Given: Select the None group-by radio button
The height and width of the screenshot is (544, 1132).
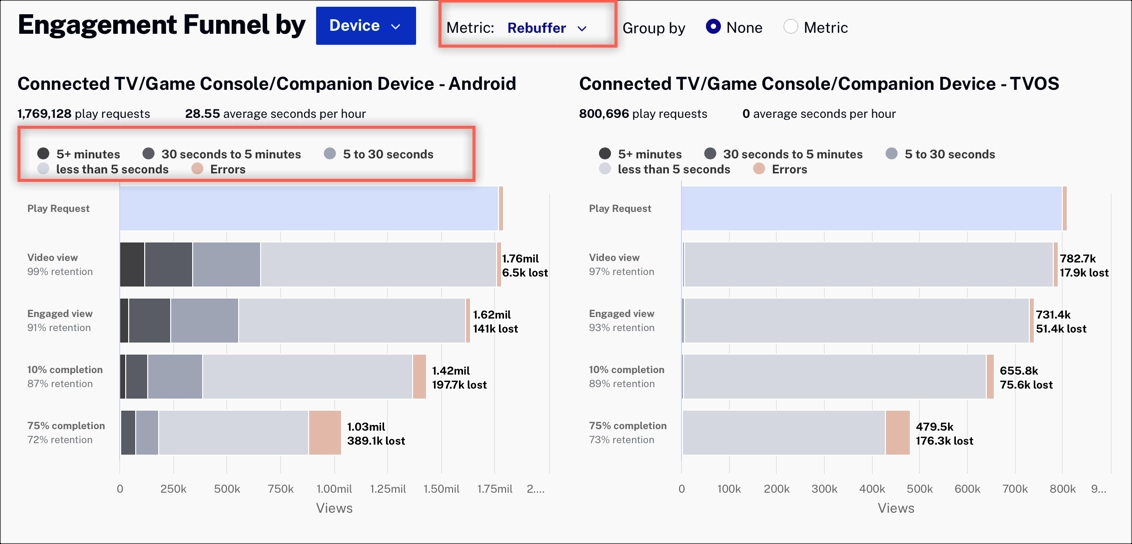Looking at the screenshot, I should 713,27.
